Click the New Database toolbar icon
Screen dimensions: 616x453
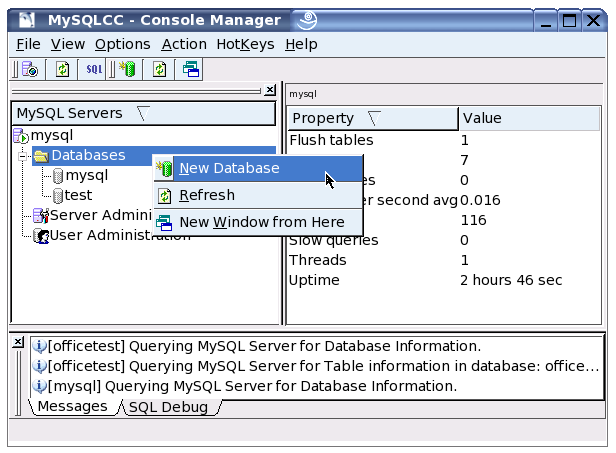(x=127, y=69)
